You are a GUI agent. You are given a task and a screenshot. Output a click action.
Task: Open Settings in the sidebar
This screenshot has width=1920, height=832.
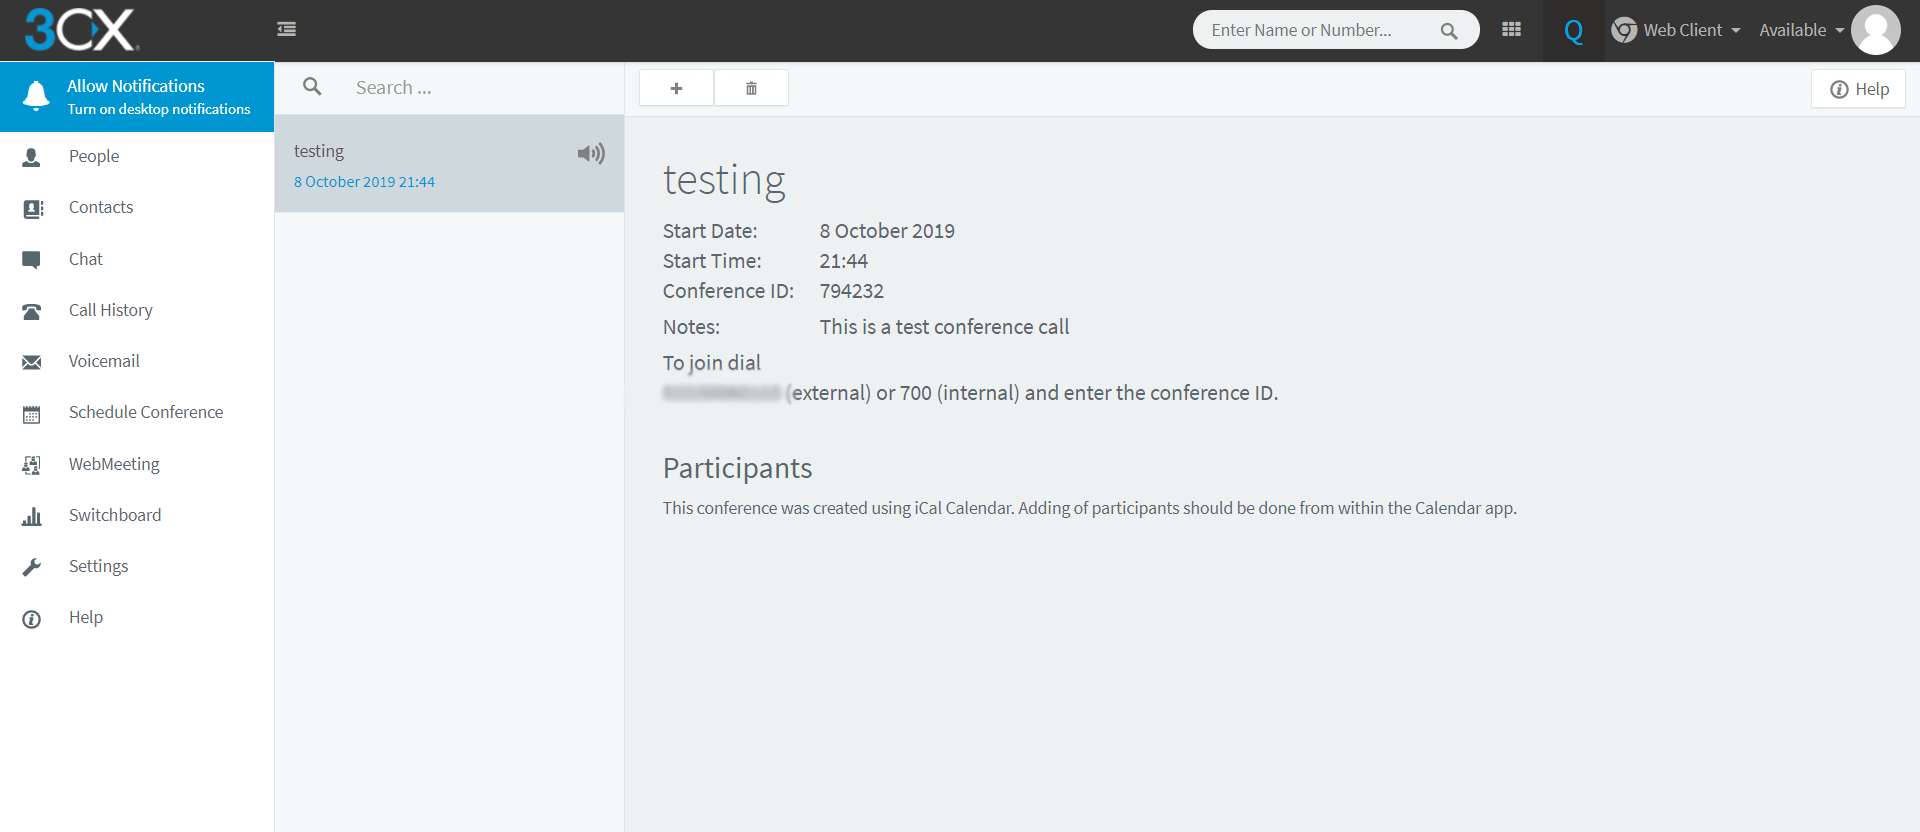(98, 566)
